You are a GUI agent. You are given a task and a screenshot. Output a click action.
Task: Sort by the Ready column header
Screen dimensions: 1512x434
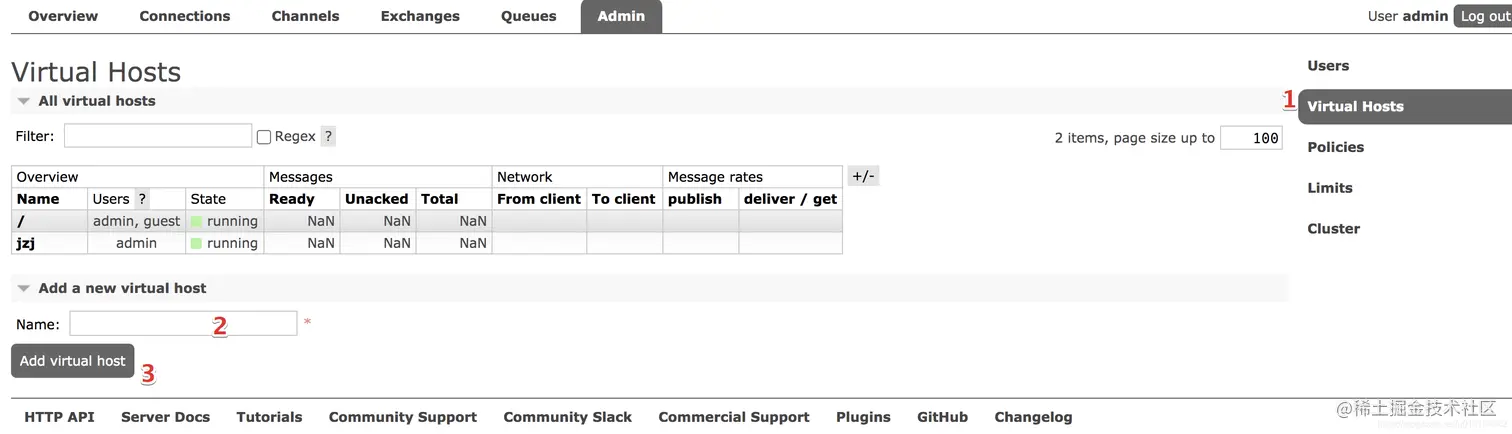(292, 199)
